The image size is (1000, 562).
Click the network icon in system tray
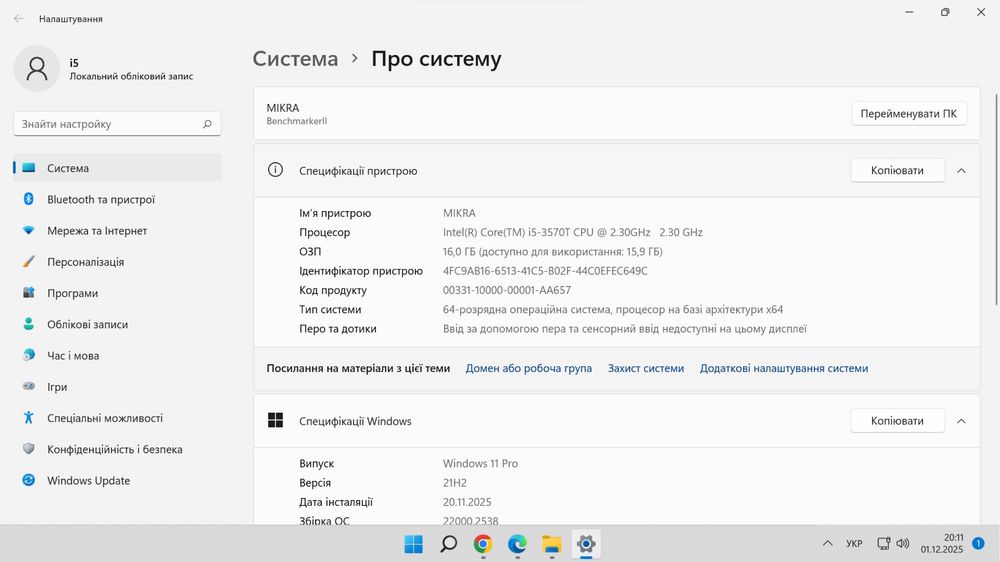(x=883, y=544)
